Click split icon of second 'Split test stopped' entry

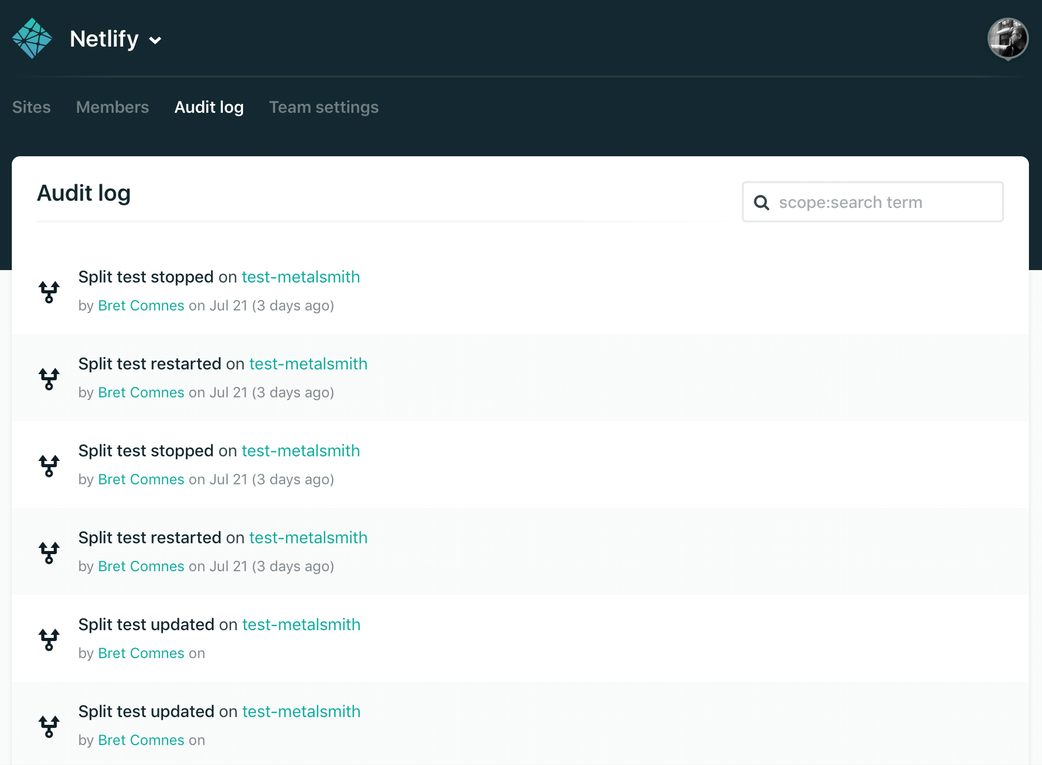pyautogui.click(x=49, y=466)
